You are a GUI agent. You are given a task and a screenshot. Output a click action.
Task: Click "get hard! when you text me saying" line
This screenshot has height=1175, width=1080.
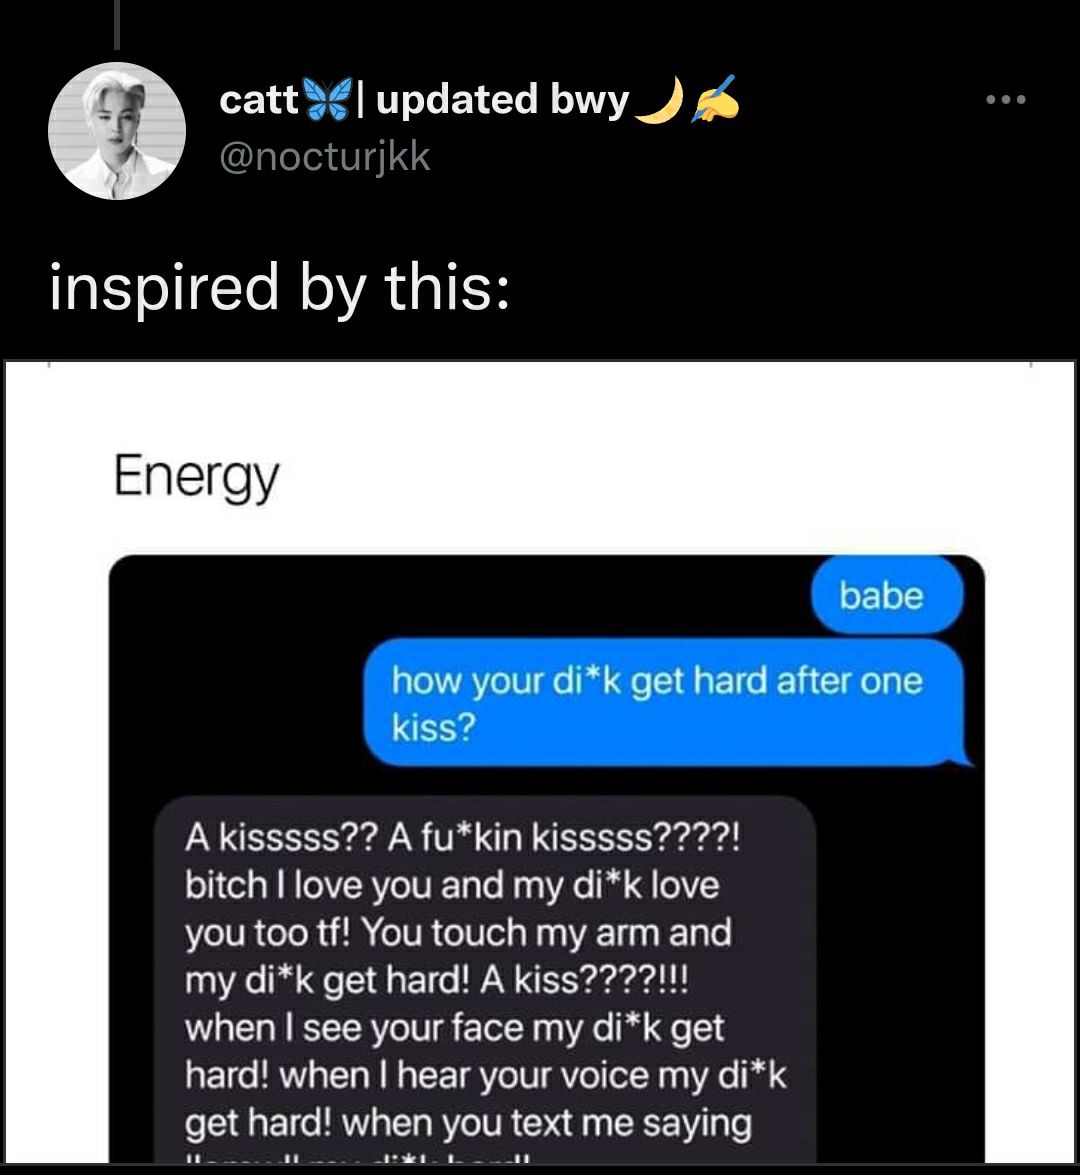pyautogui.click(x=468, y=1123)
